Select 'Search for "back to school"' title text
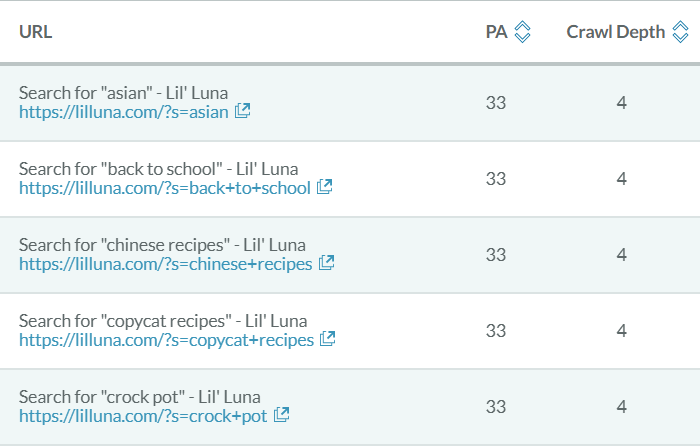 point(158,169)
